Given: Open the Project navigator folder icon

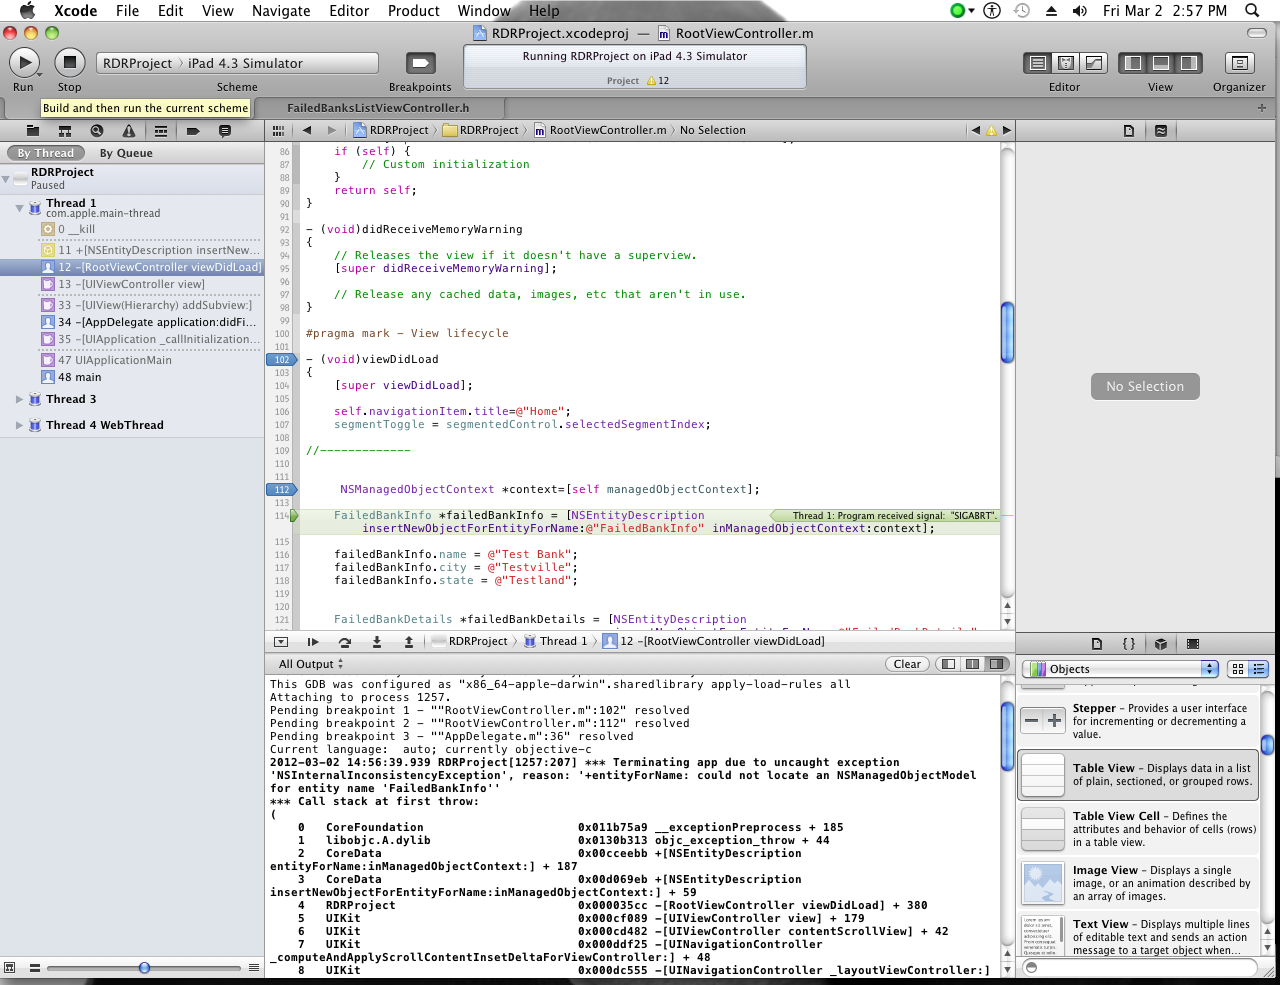Looking at the screenshot, I should 33,131.
